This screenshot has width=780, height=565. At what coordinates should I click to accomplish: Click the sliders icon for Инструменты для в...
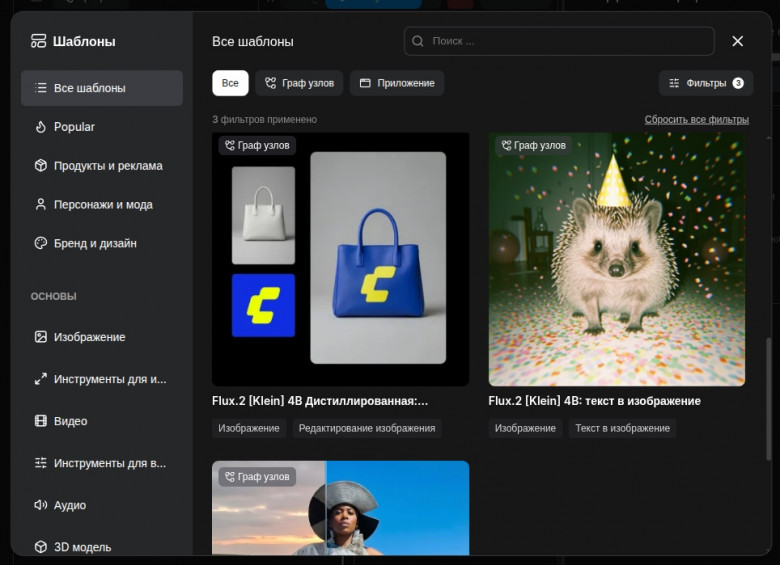pos(40,463)
